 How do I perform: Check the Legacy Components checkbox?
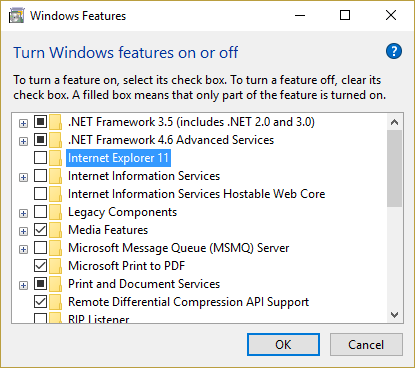40,212
